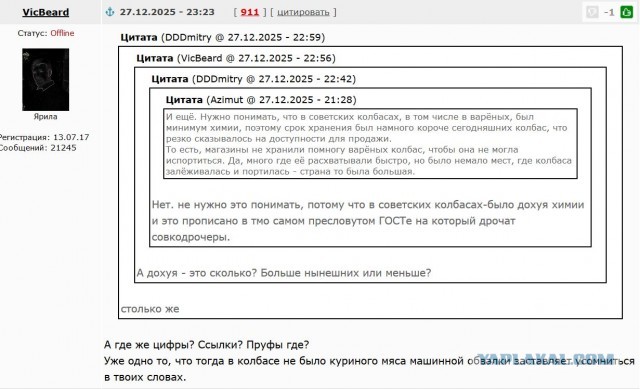Viewport: 640px width, 389px height.
Task: Click quote header from DDDmitry at 22:42
Action: 253,79
